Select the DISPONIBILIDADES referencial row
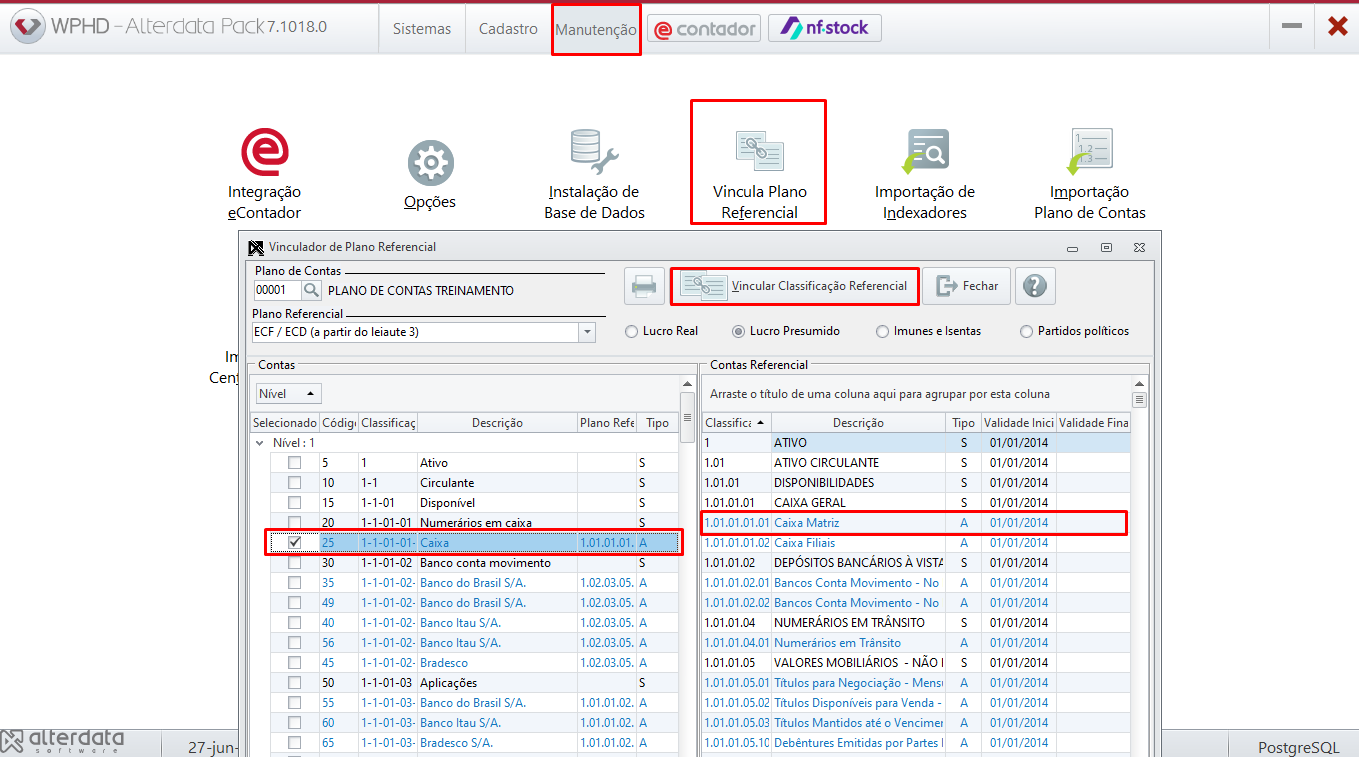1359x757 pixels. tap(916, 483)
